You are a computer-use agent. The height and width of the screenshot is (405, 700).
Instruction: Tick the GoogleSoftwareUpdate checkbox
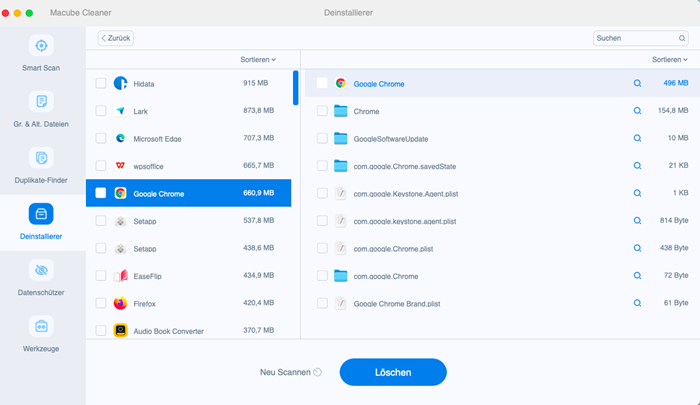click(x=322, y=138)
